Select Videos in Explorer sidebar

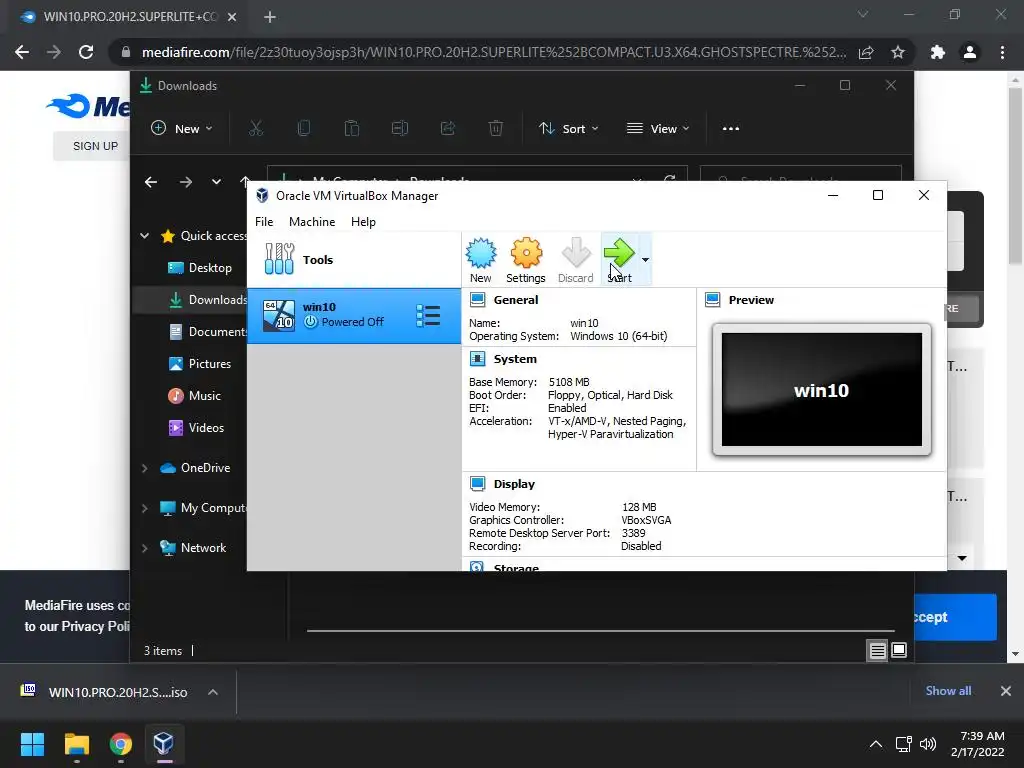coord(197,428)
